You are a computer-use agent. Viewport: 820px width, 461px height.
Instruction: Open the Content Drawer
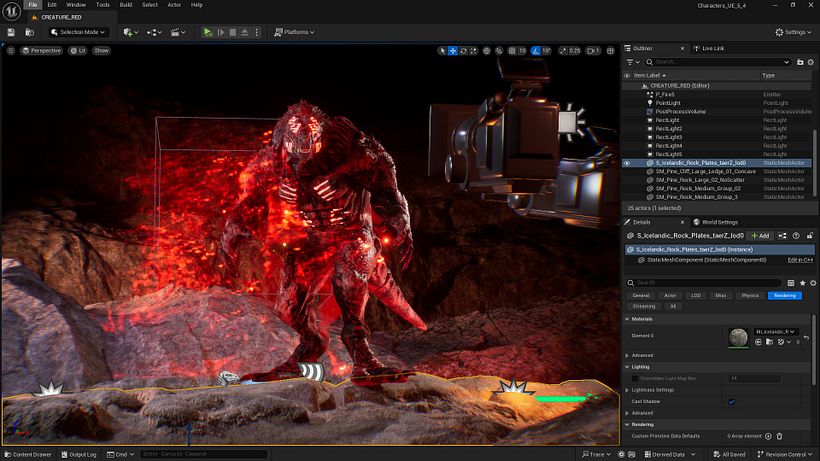28,454
